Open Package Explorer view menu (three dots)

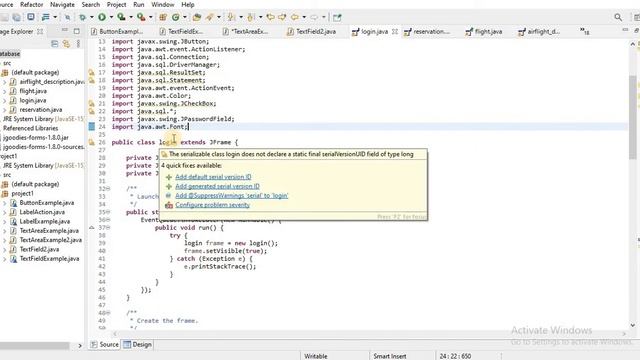[x=78, y=44]
